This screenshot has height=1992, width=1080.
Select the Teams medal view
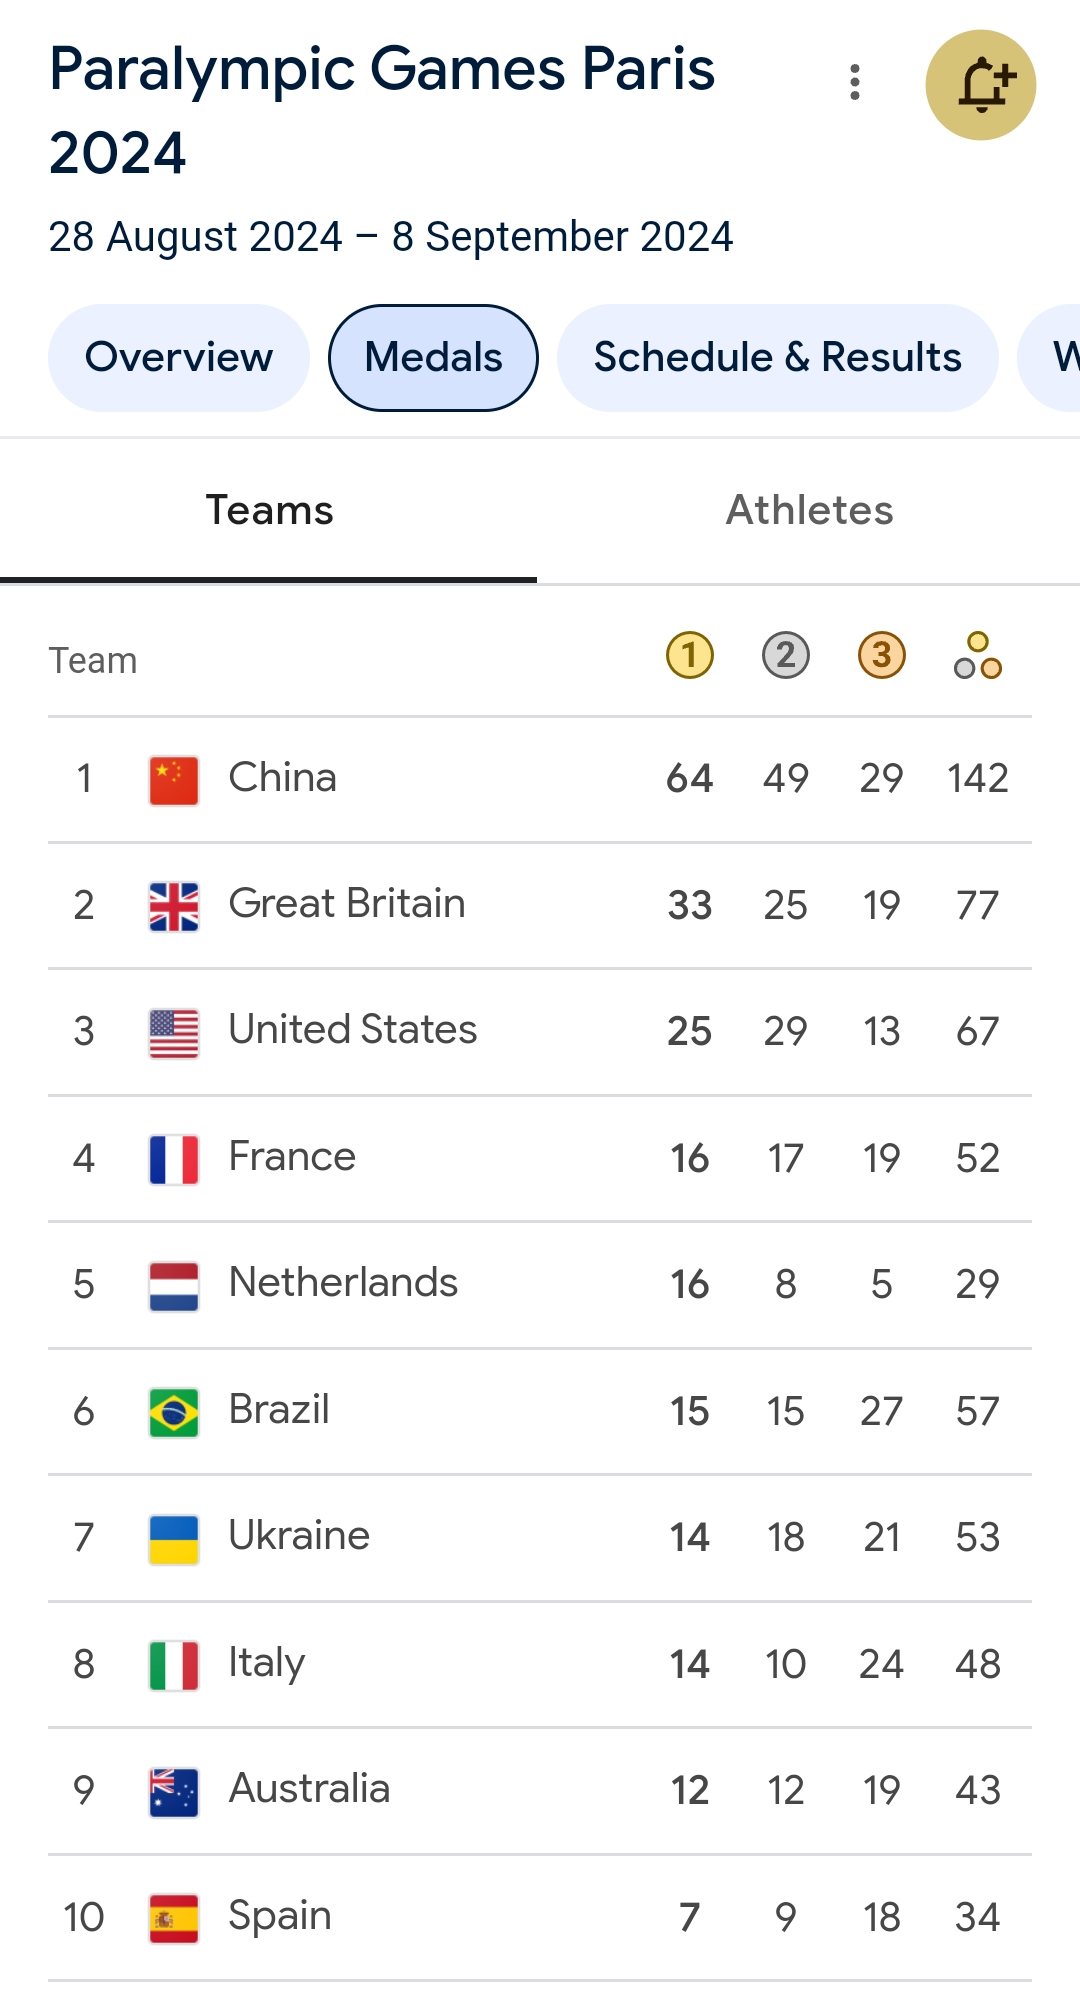[269, 511]
